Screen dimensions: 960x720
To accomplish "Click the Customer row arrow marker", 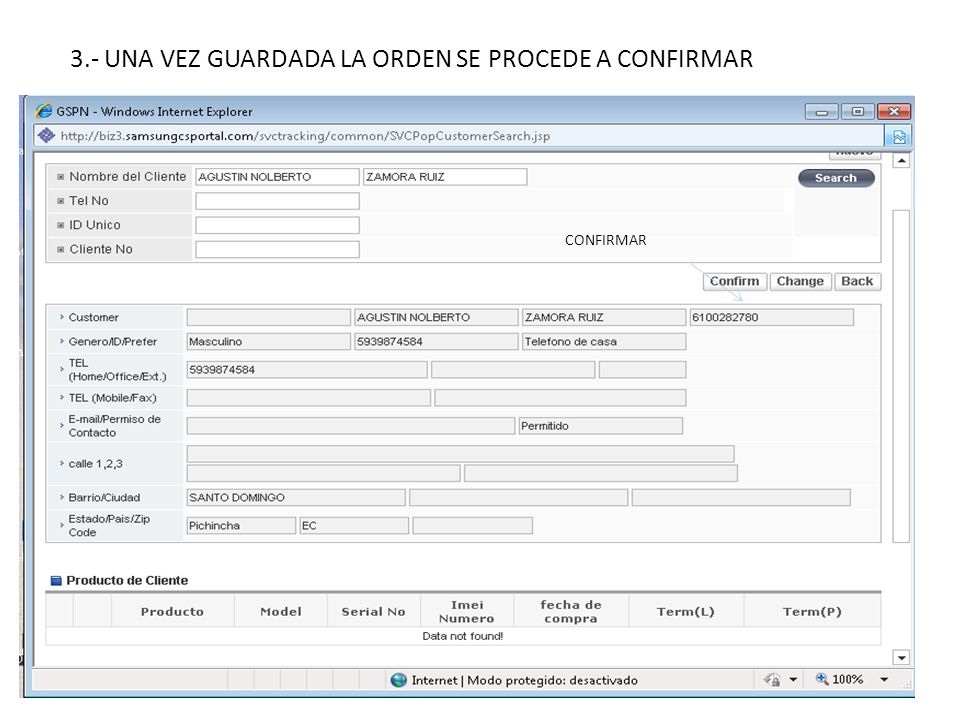I will pos(61,317).
